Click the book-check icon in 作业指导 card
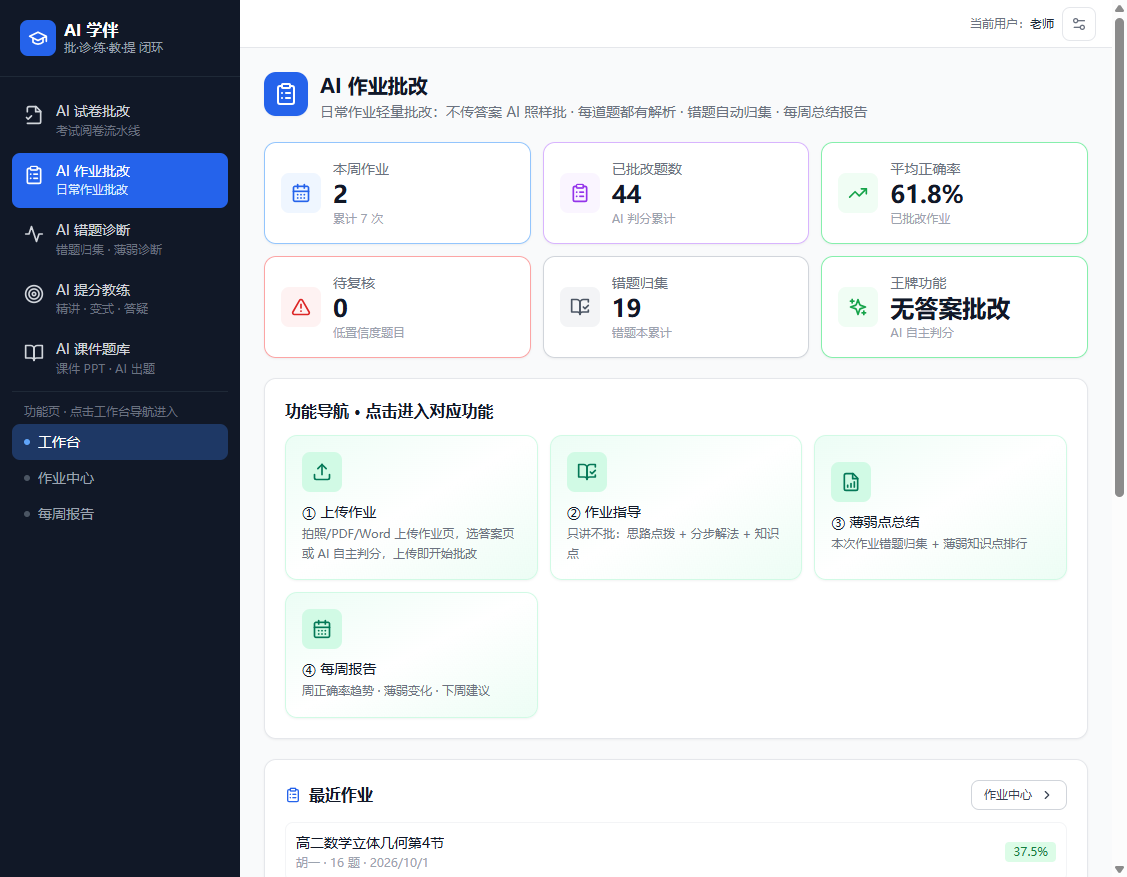The height and width of the screenshot is (877, 1127). (x=586, y=472)
